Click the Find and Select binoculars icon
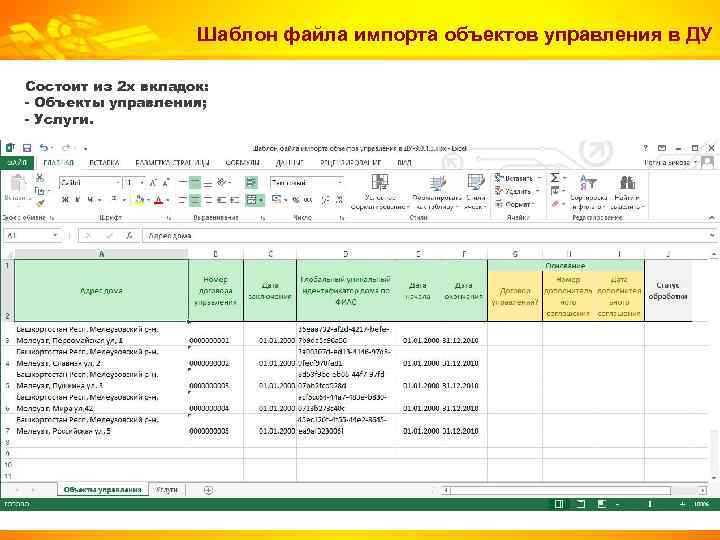The height and width of the screenshot is (540, 720). 628,183
